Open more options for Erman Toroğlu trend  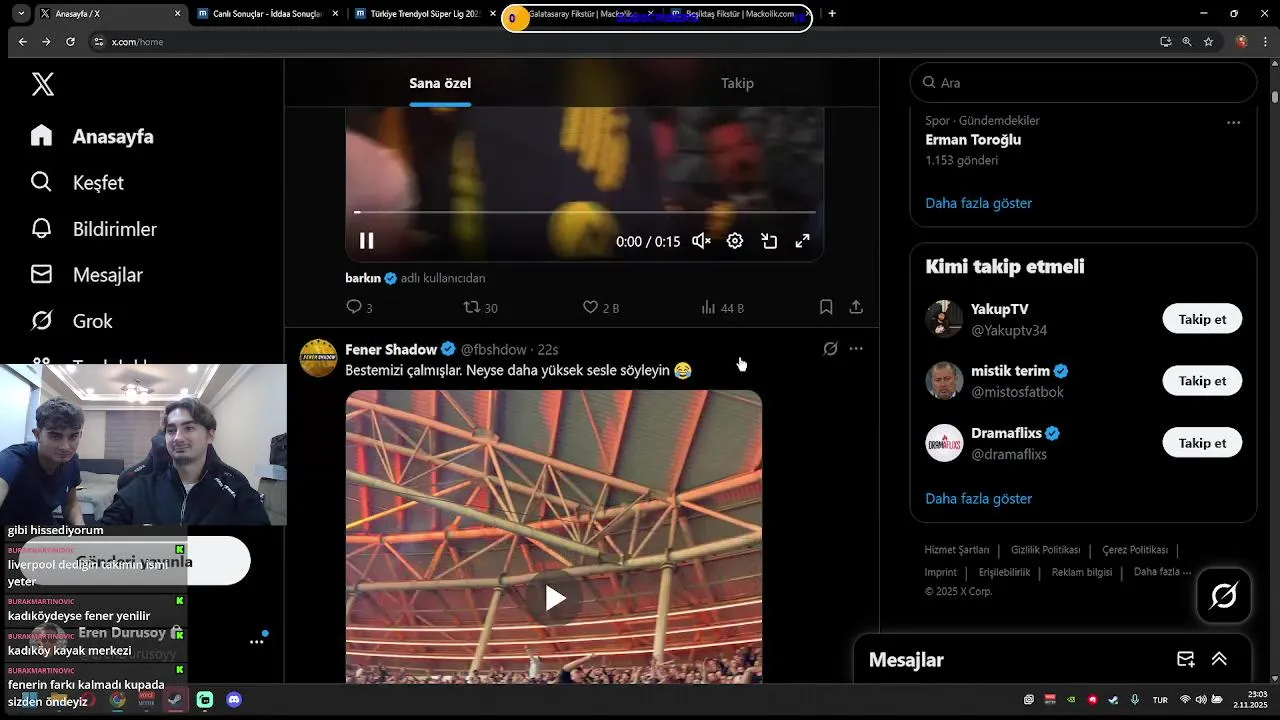pos(1234,122)
